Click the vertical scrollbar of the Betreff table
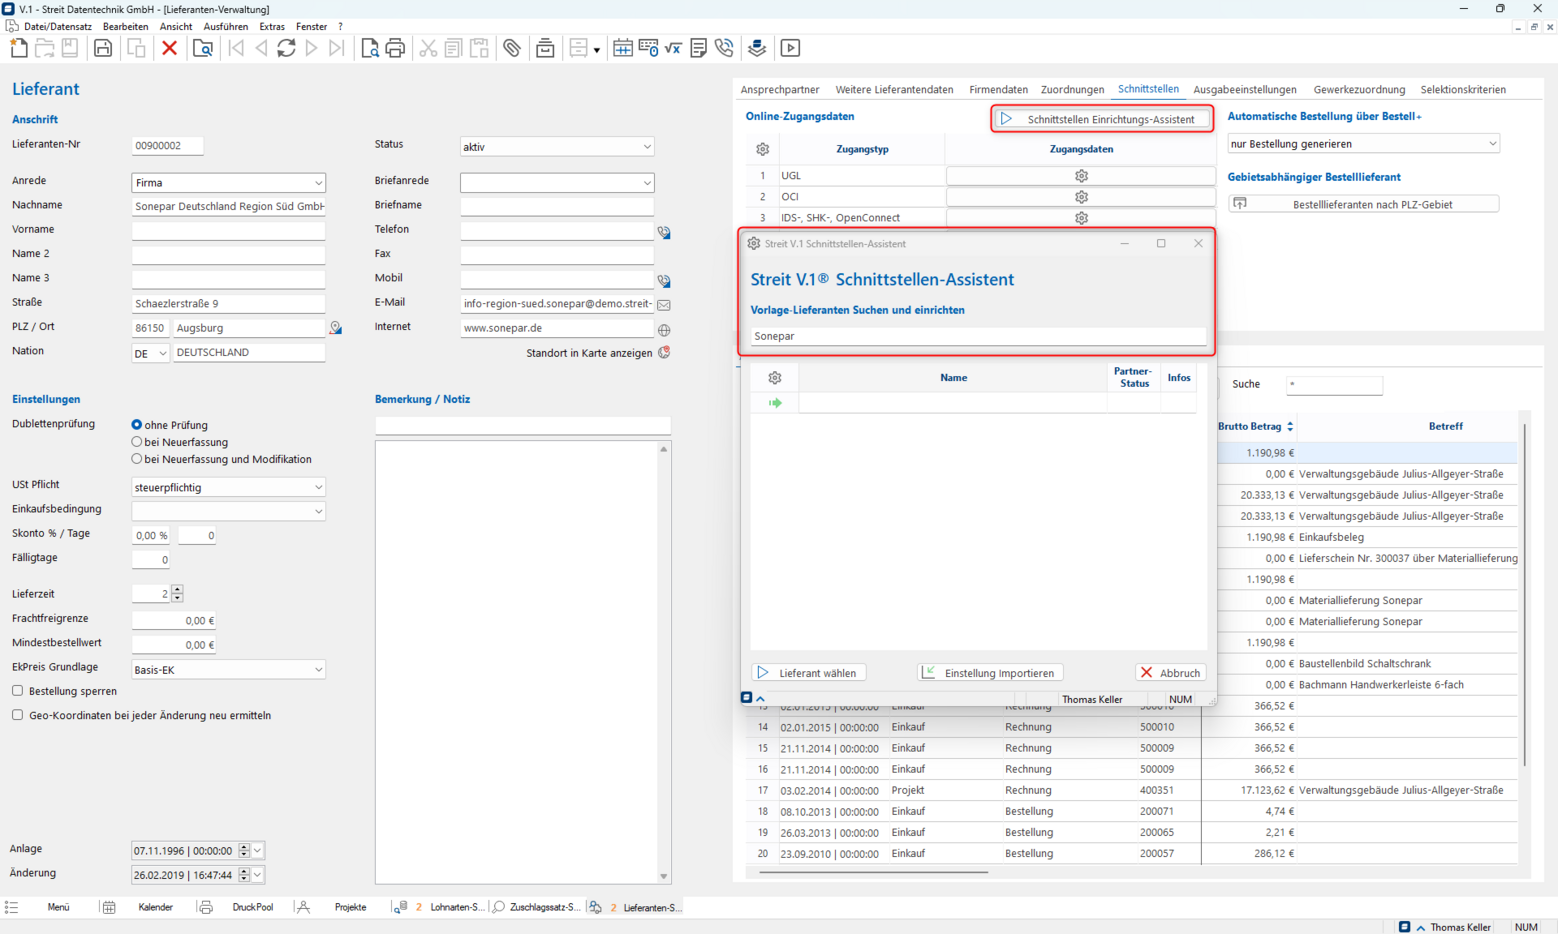This screenshot has height=934, width=1558. pyautogui.click(x=1524, y=596)
